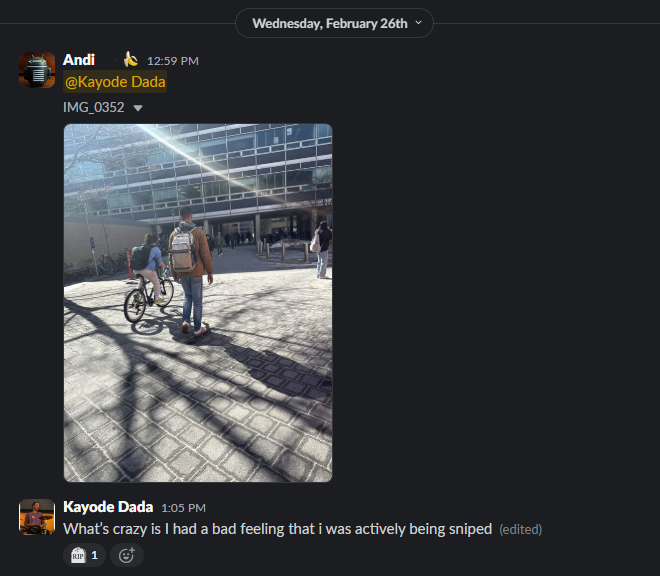Click the cyclist in the shared photo
Image resolution: width=660 pixels, height=576 pixels.
click(148, 278)
